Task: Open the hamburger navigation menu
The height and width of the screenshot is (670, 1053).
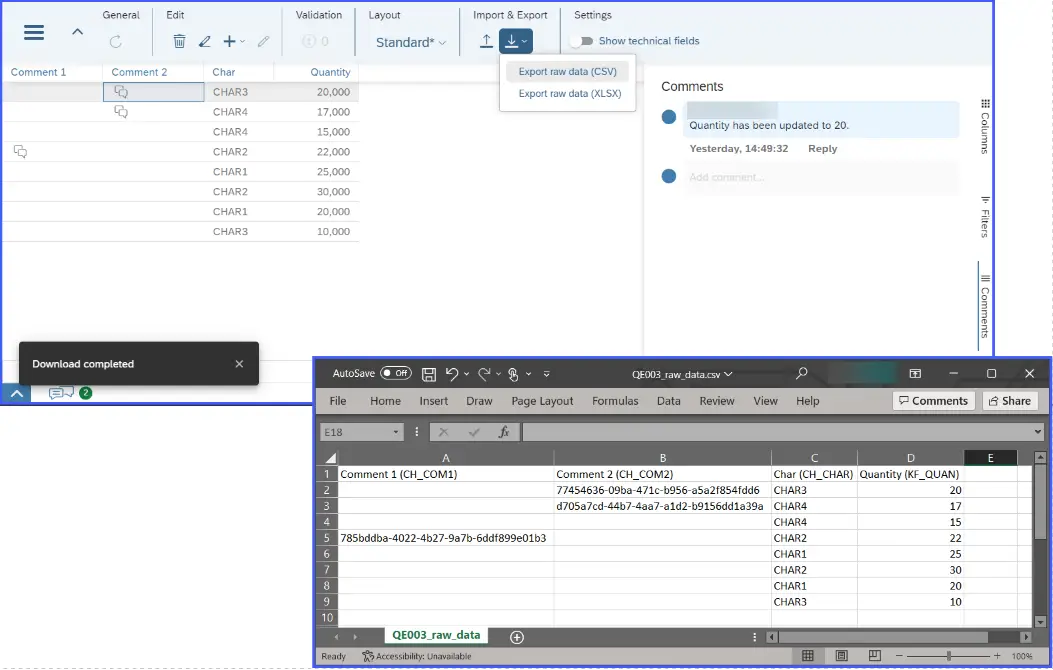Action: click(33, 32)
